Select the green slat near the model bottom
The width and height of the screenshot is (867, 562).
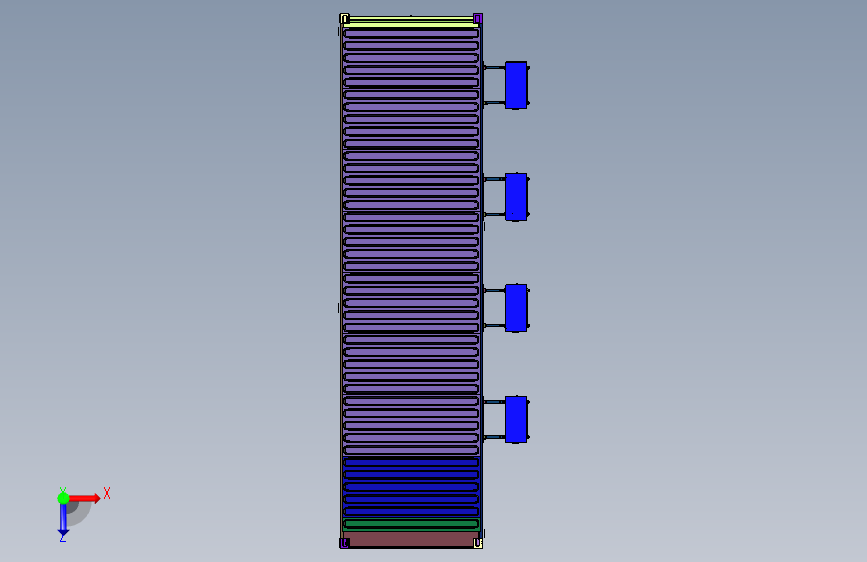[411, 523]
